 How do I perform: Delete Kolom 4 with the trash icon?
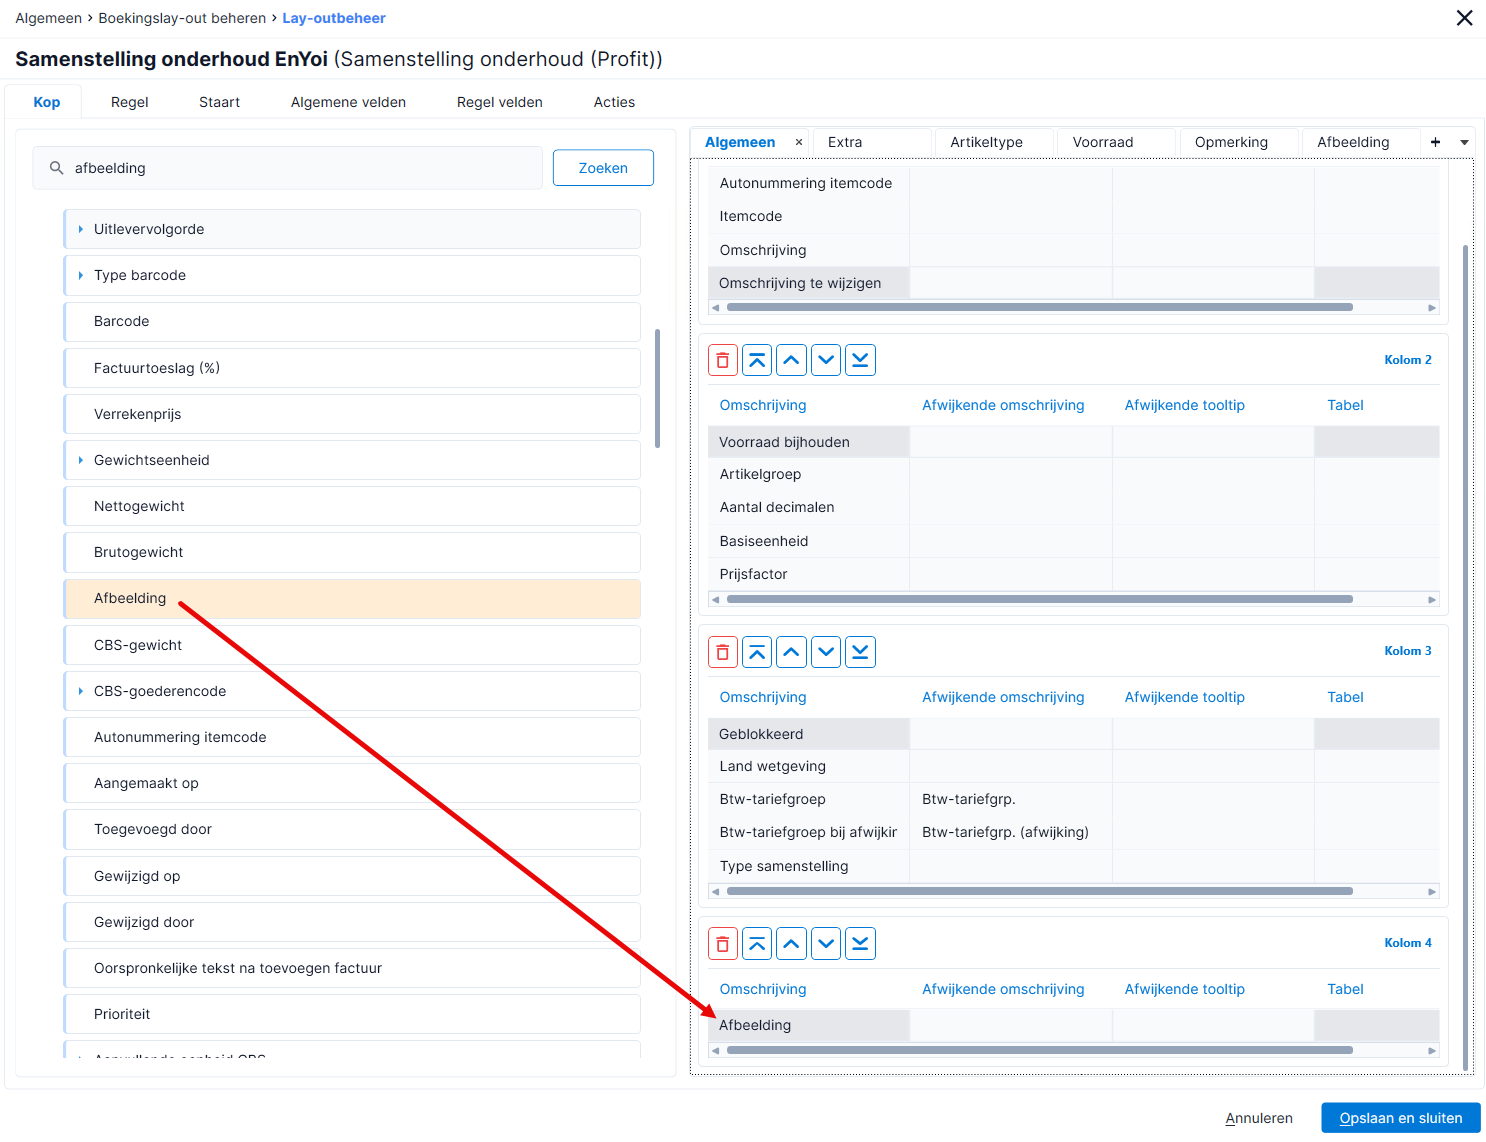coord(723,944)
